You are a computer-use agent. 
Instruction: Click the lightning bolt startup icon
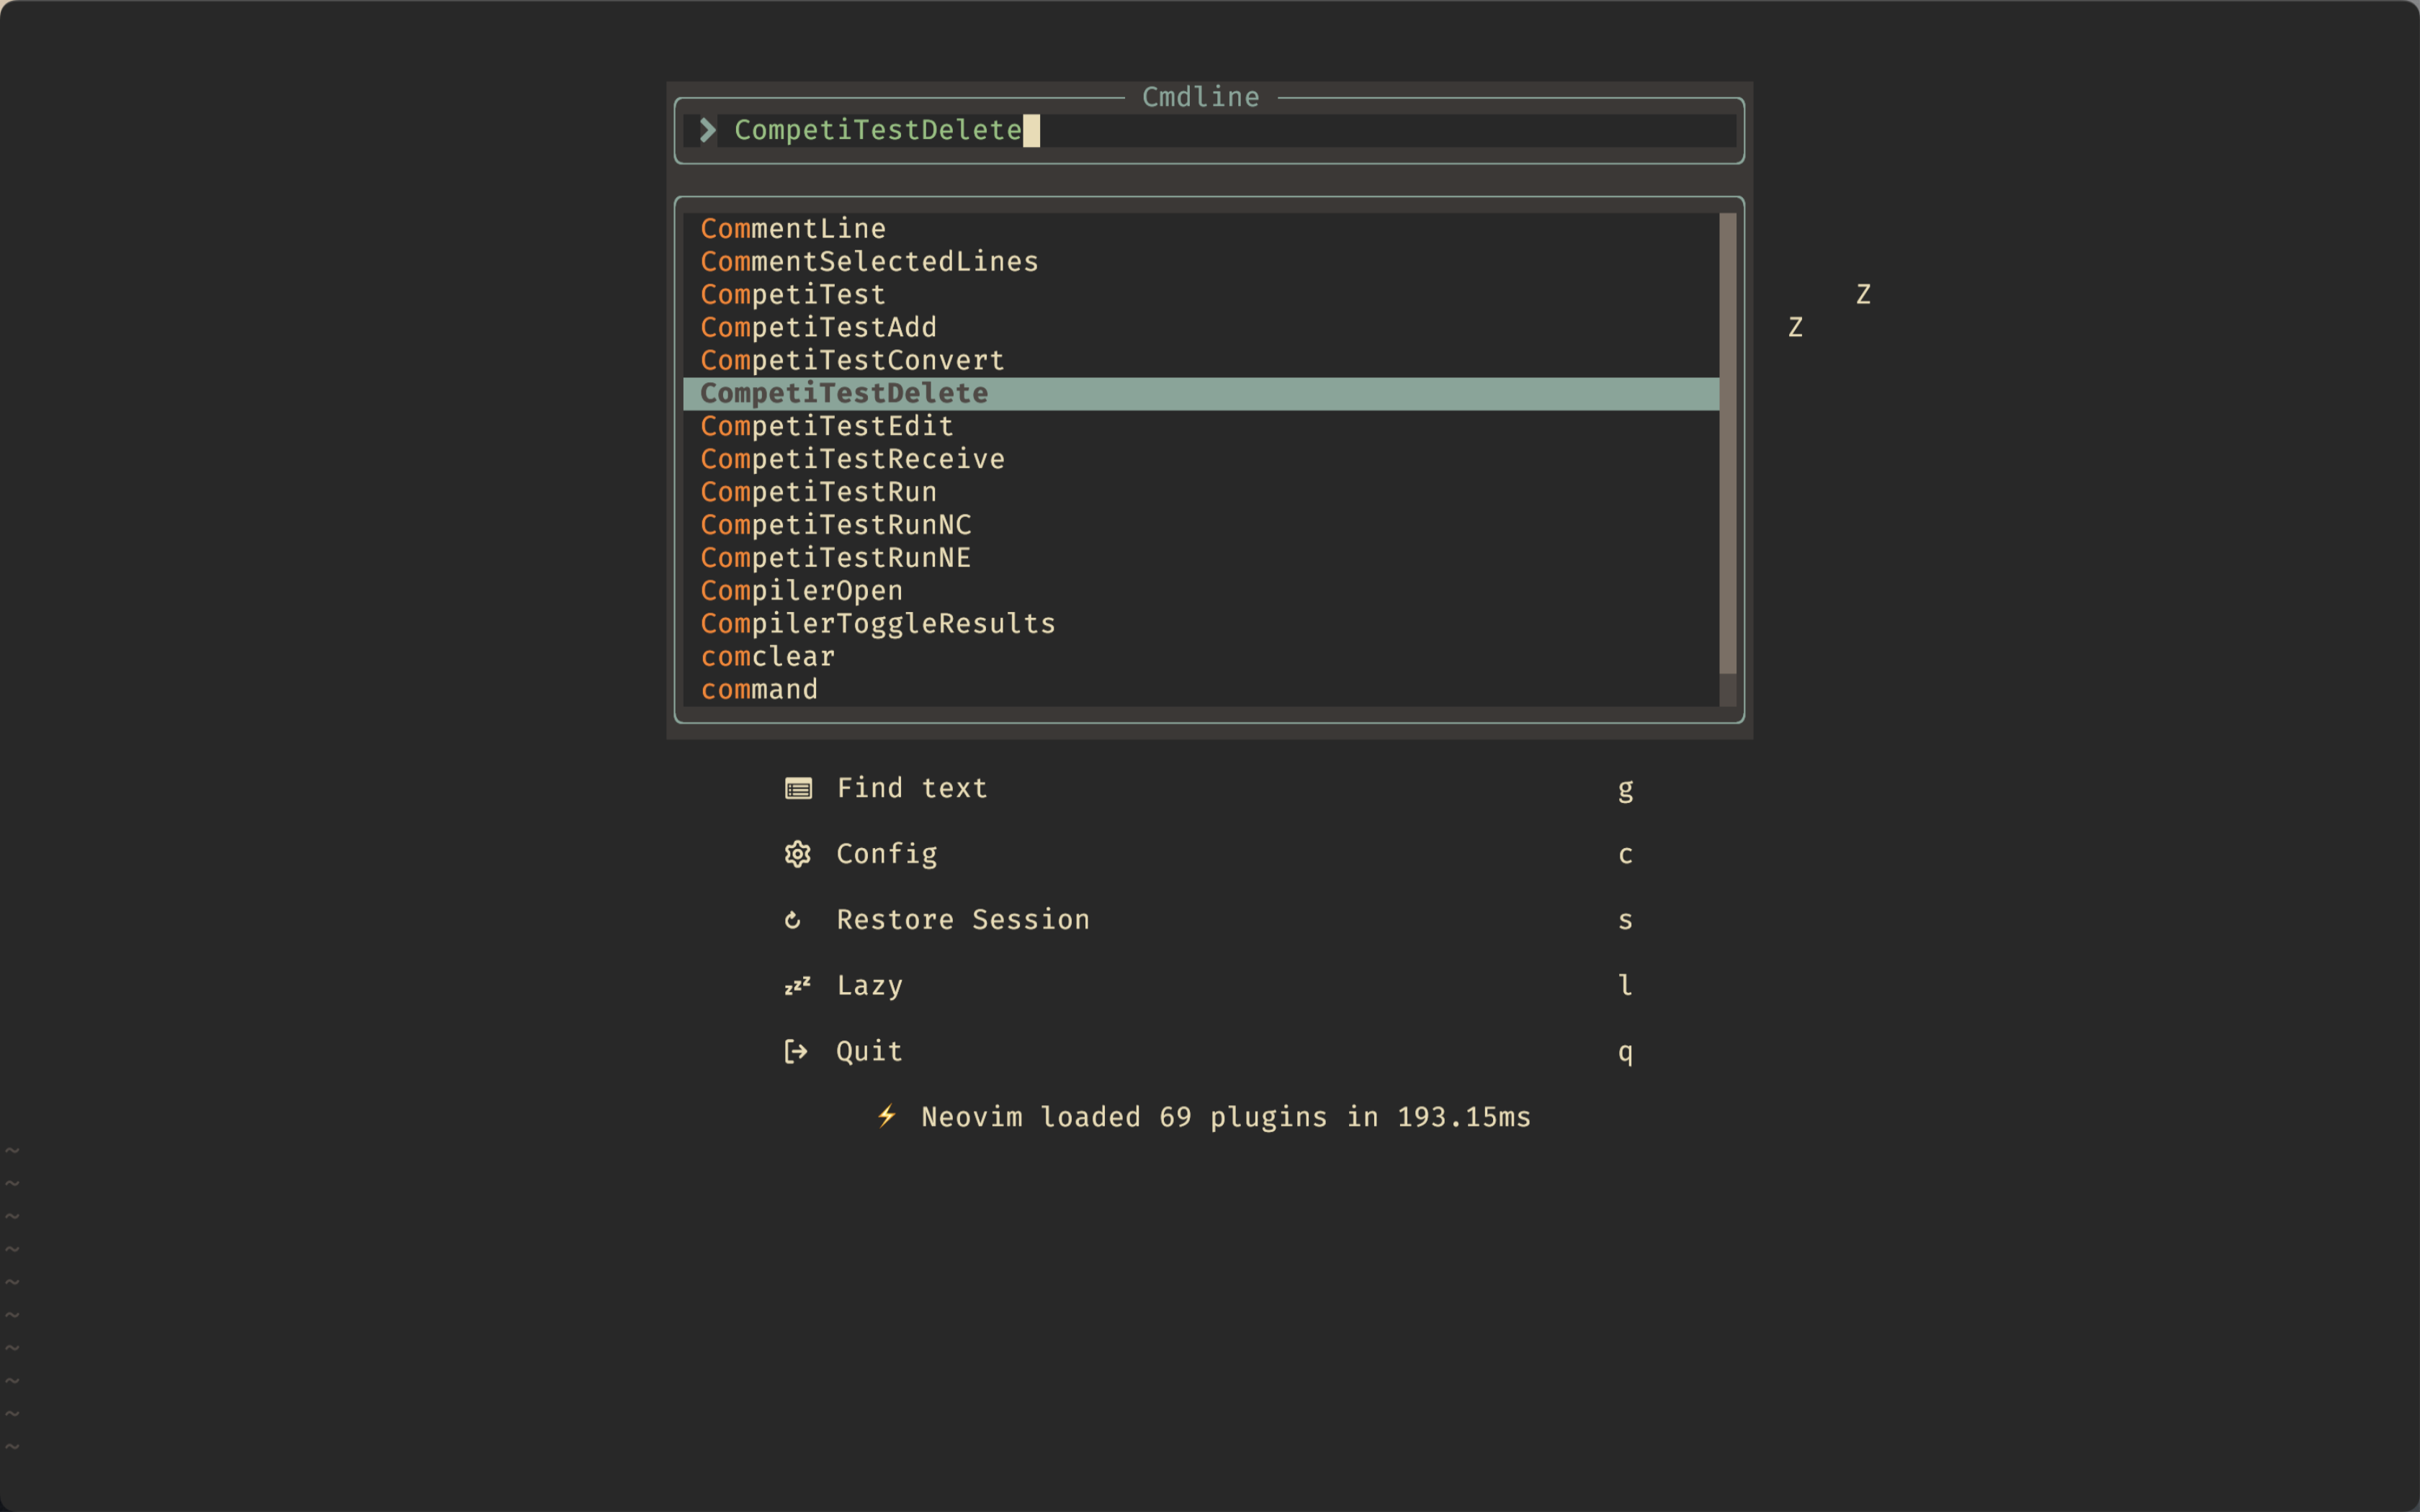point(887,1116)
